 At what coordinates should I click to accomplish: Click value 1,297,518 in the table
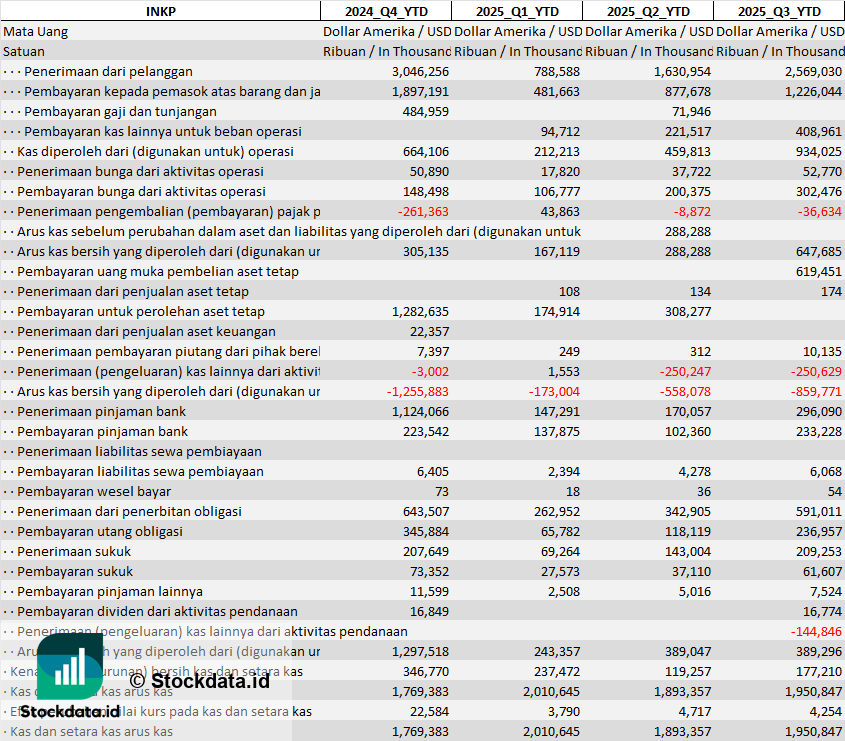point(420,652)
